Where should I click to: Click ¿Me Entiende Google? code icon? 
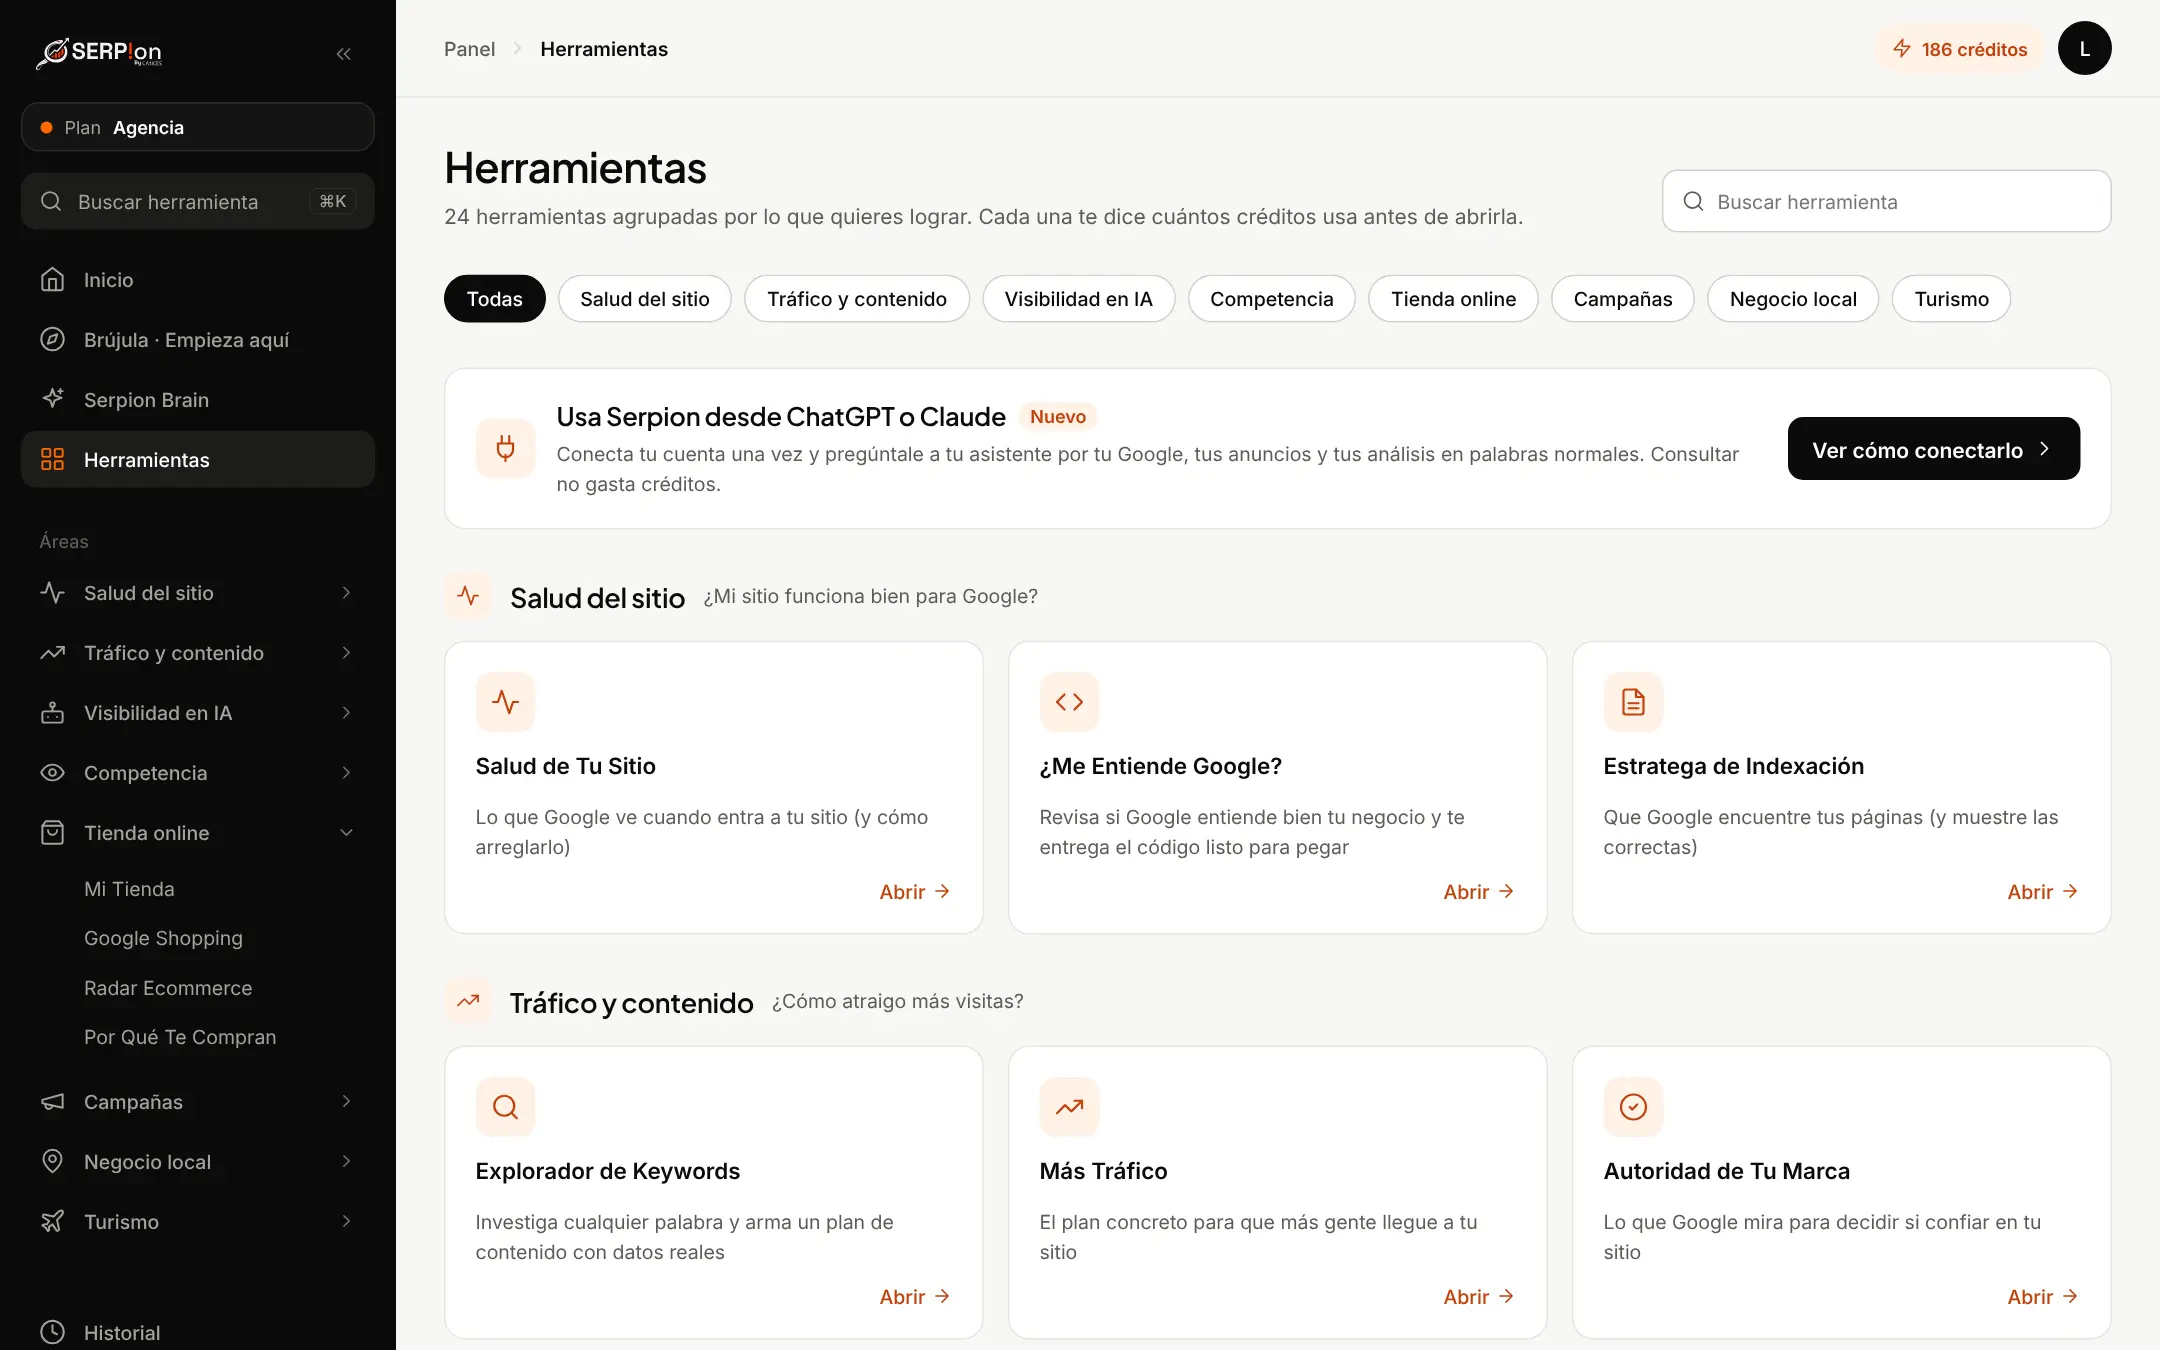pyautogui.click(x=1069, y=702)
